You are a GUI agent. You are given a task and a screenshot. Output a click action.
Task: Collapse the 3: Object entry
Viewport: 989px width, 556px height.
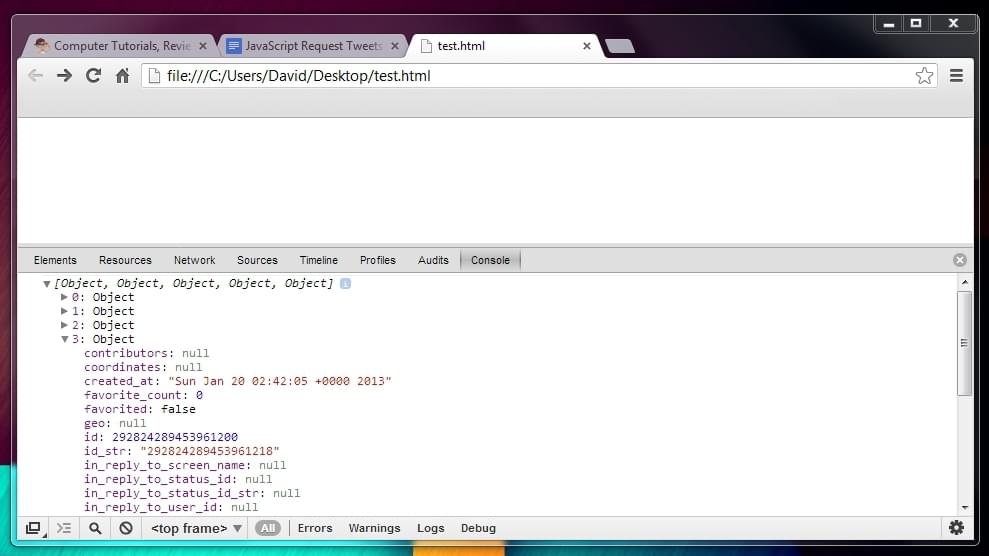tap(64, 339)
